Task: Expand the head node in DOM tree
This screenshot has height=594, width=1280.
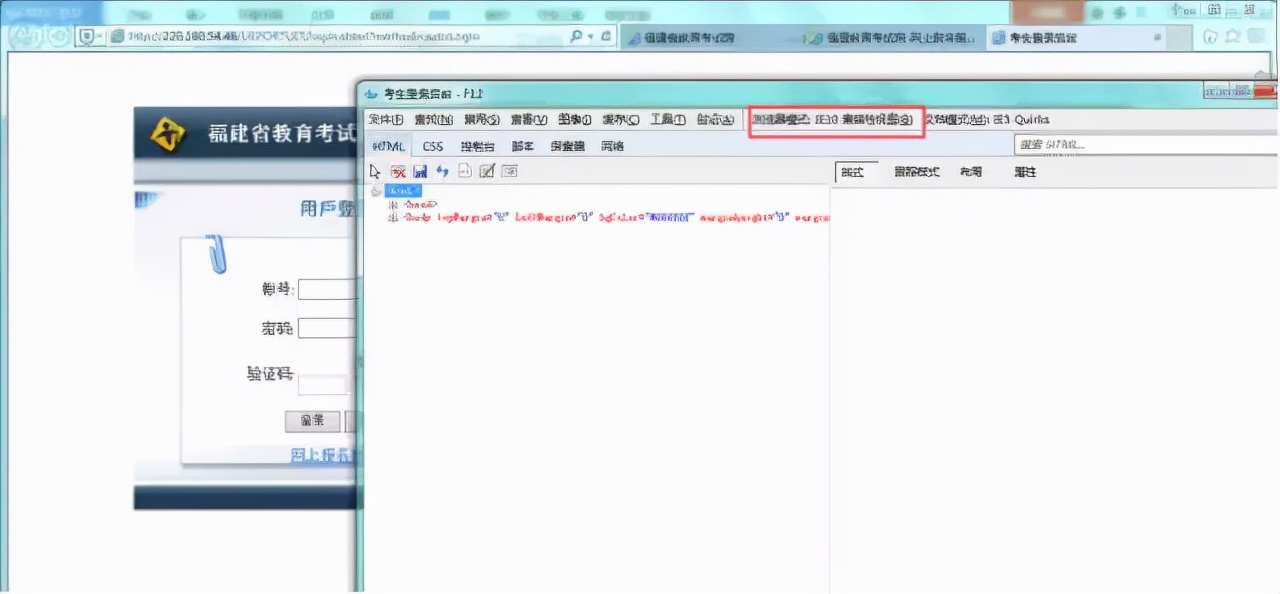Action: [x=392, y=204]
